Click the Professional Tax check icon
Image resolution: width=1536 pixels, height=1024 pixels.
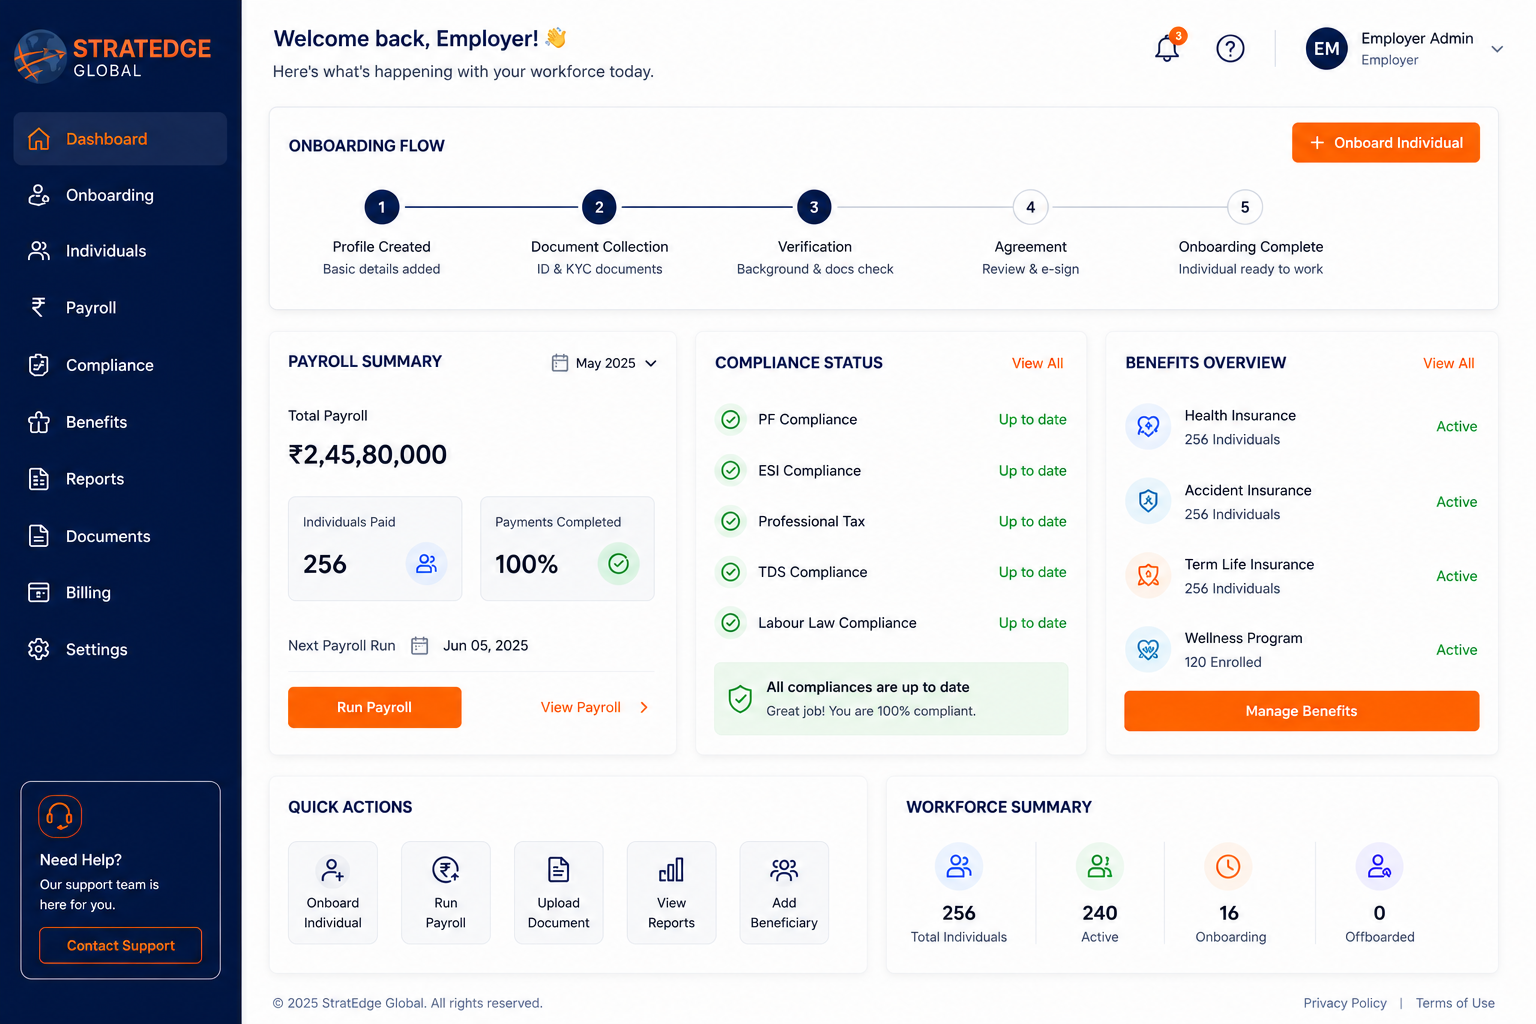pos(731,521)
